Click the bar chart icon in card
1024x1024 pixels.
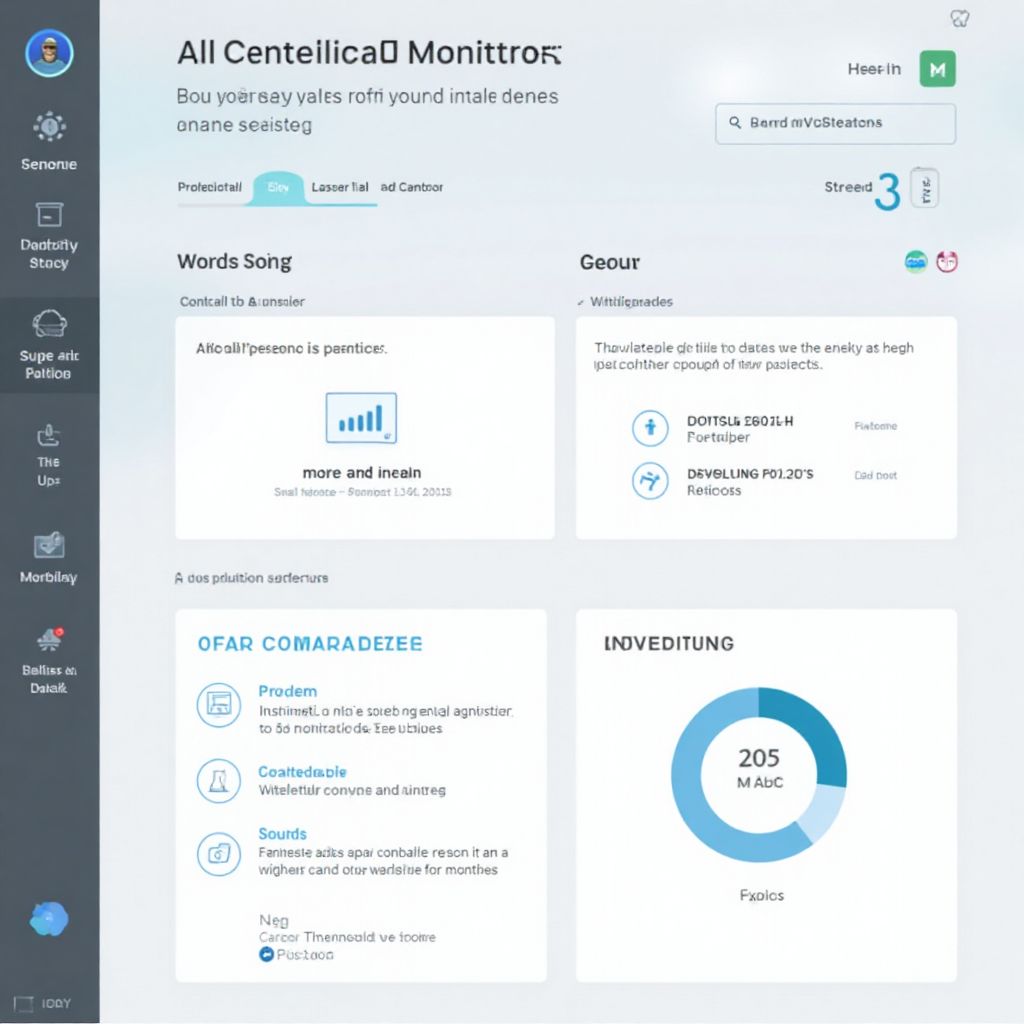coord(361,418)
